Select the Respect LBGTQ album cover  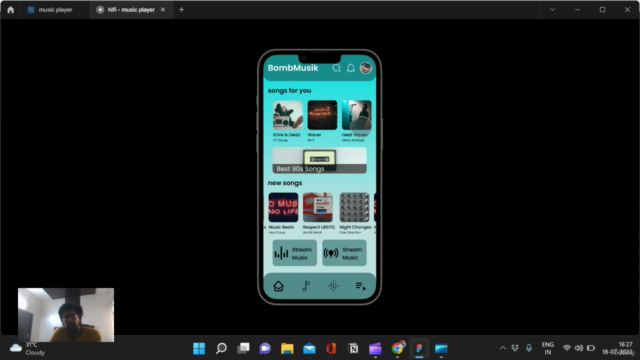click(x=318, y=207)
